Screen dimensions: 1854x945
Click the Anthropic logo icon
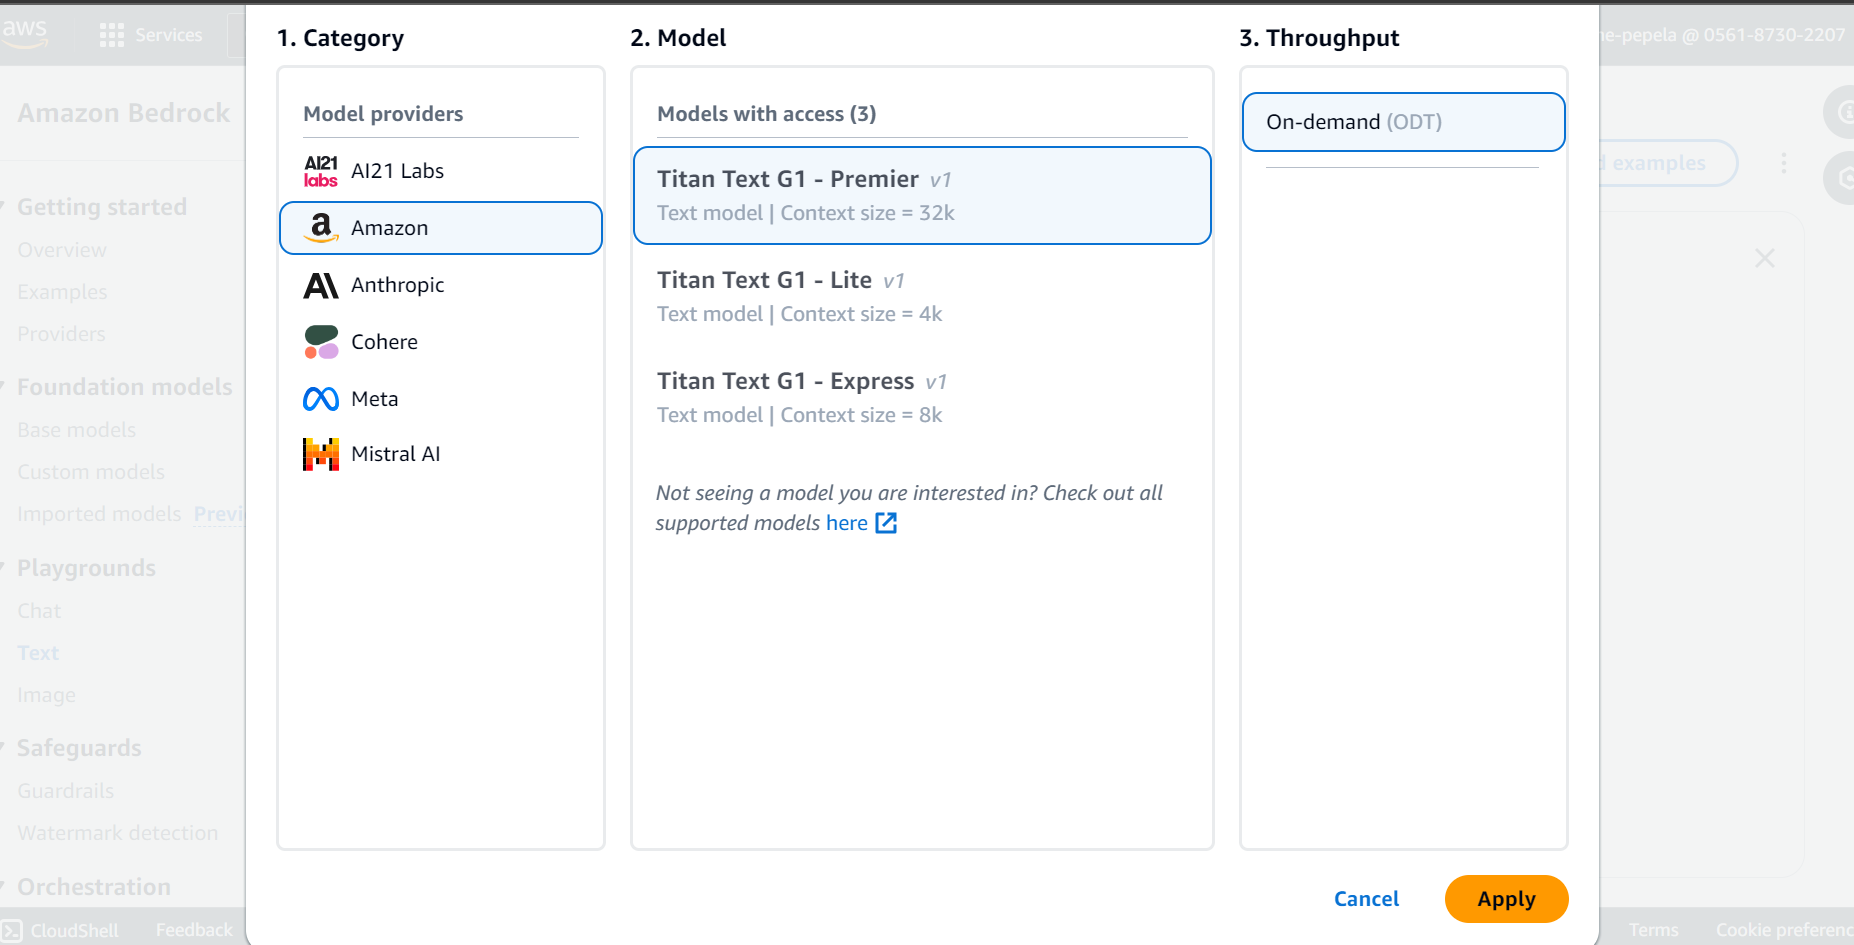(x=321, y=285)
